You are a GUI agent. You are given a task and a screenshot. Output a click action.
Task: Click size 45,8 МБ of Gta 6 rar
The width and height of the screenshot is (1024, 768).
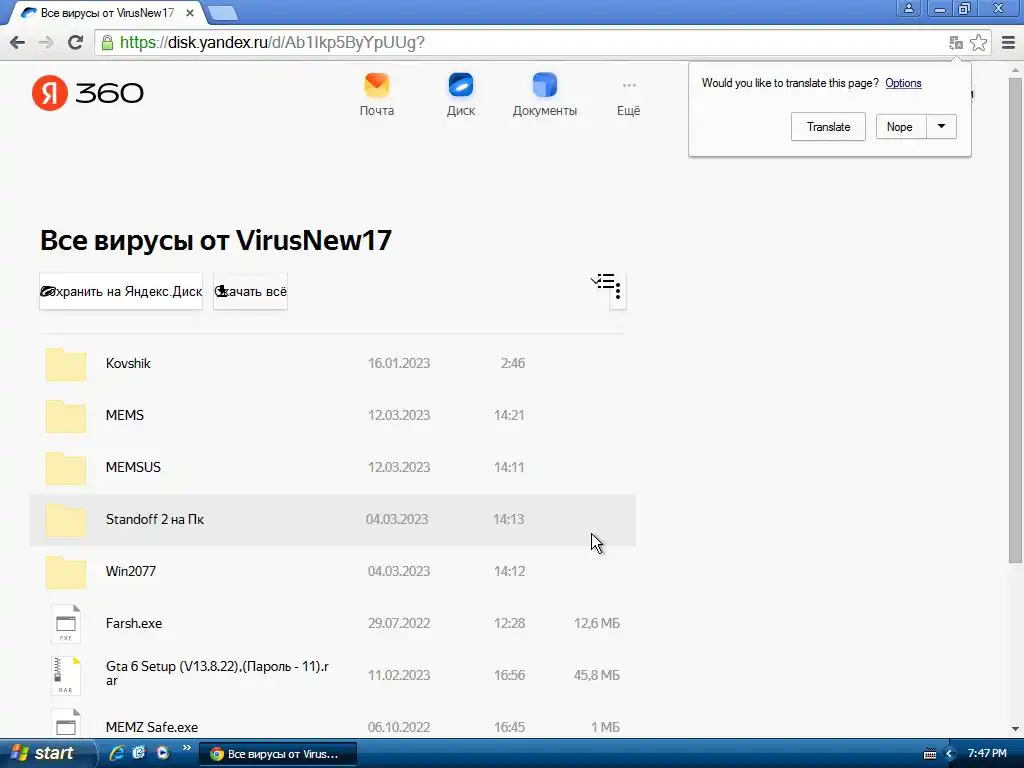(597, 675)
